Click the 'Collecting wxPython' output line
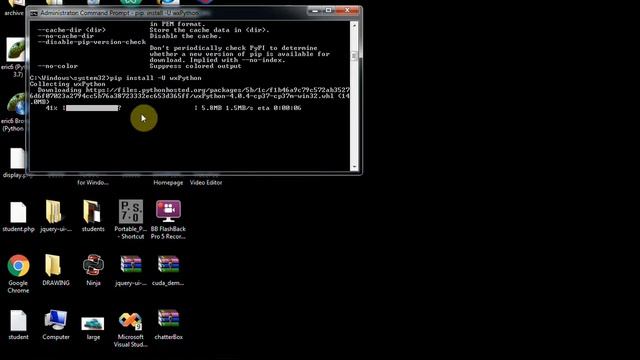This screenshot has width=640, height=360. coord(67,84)
